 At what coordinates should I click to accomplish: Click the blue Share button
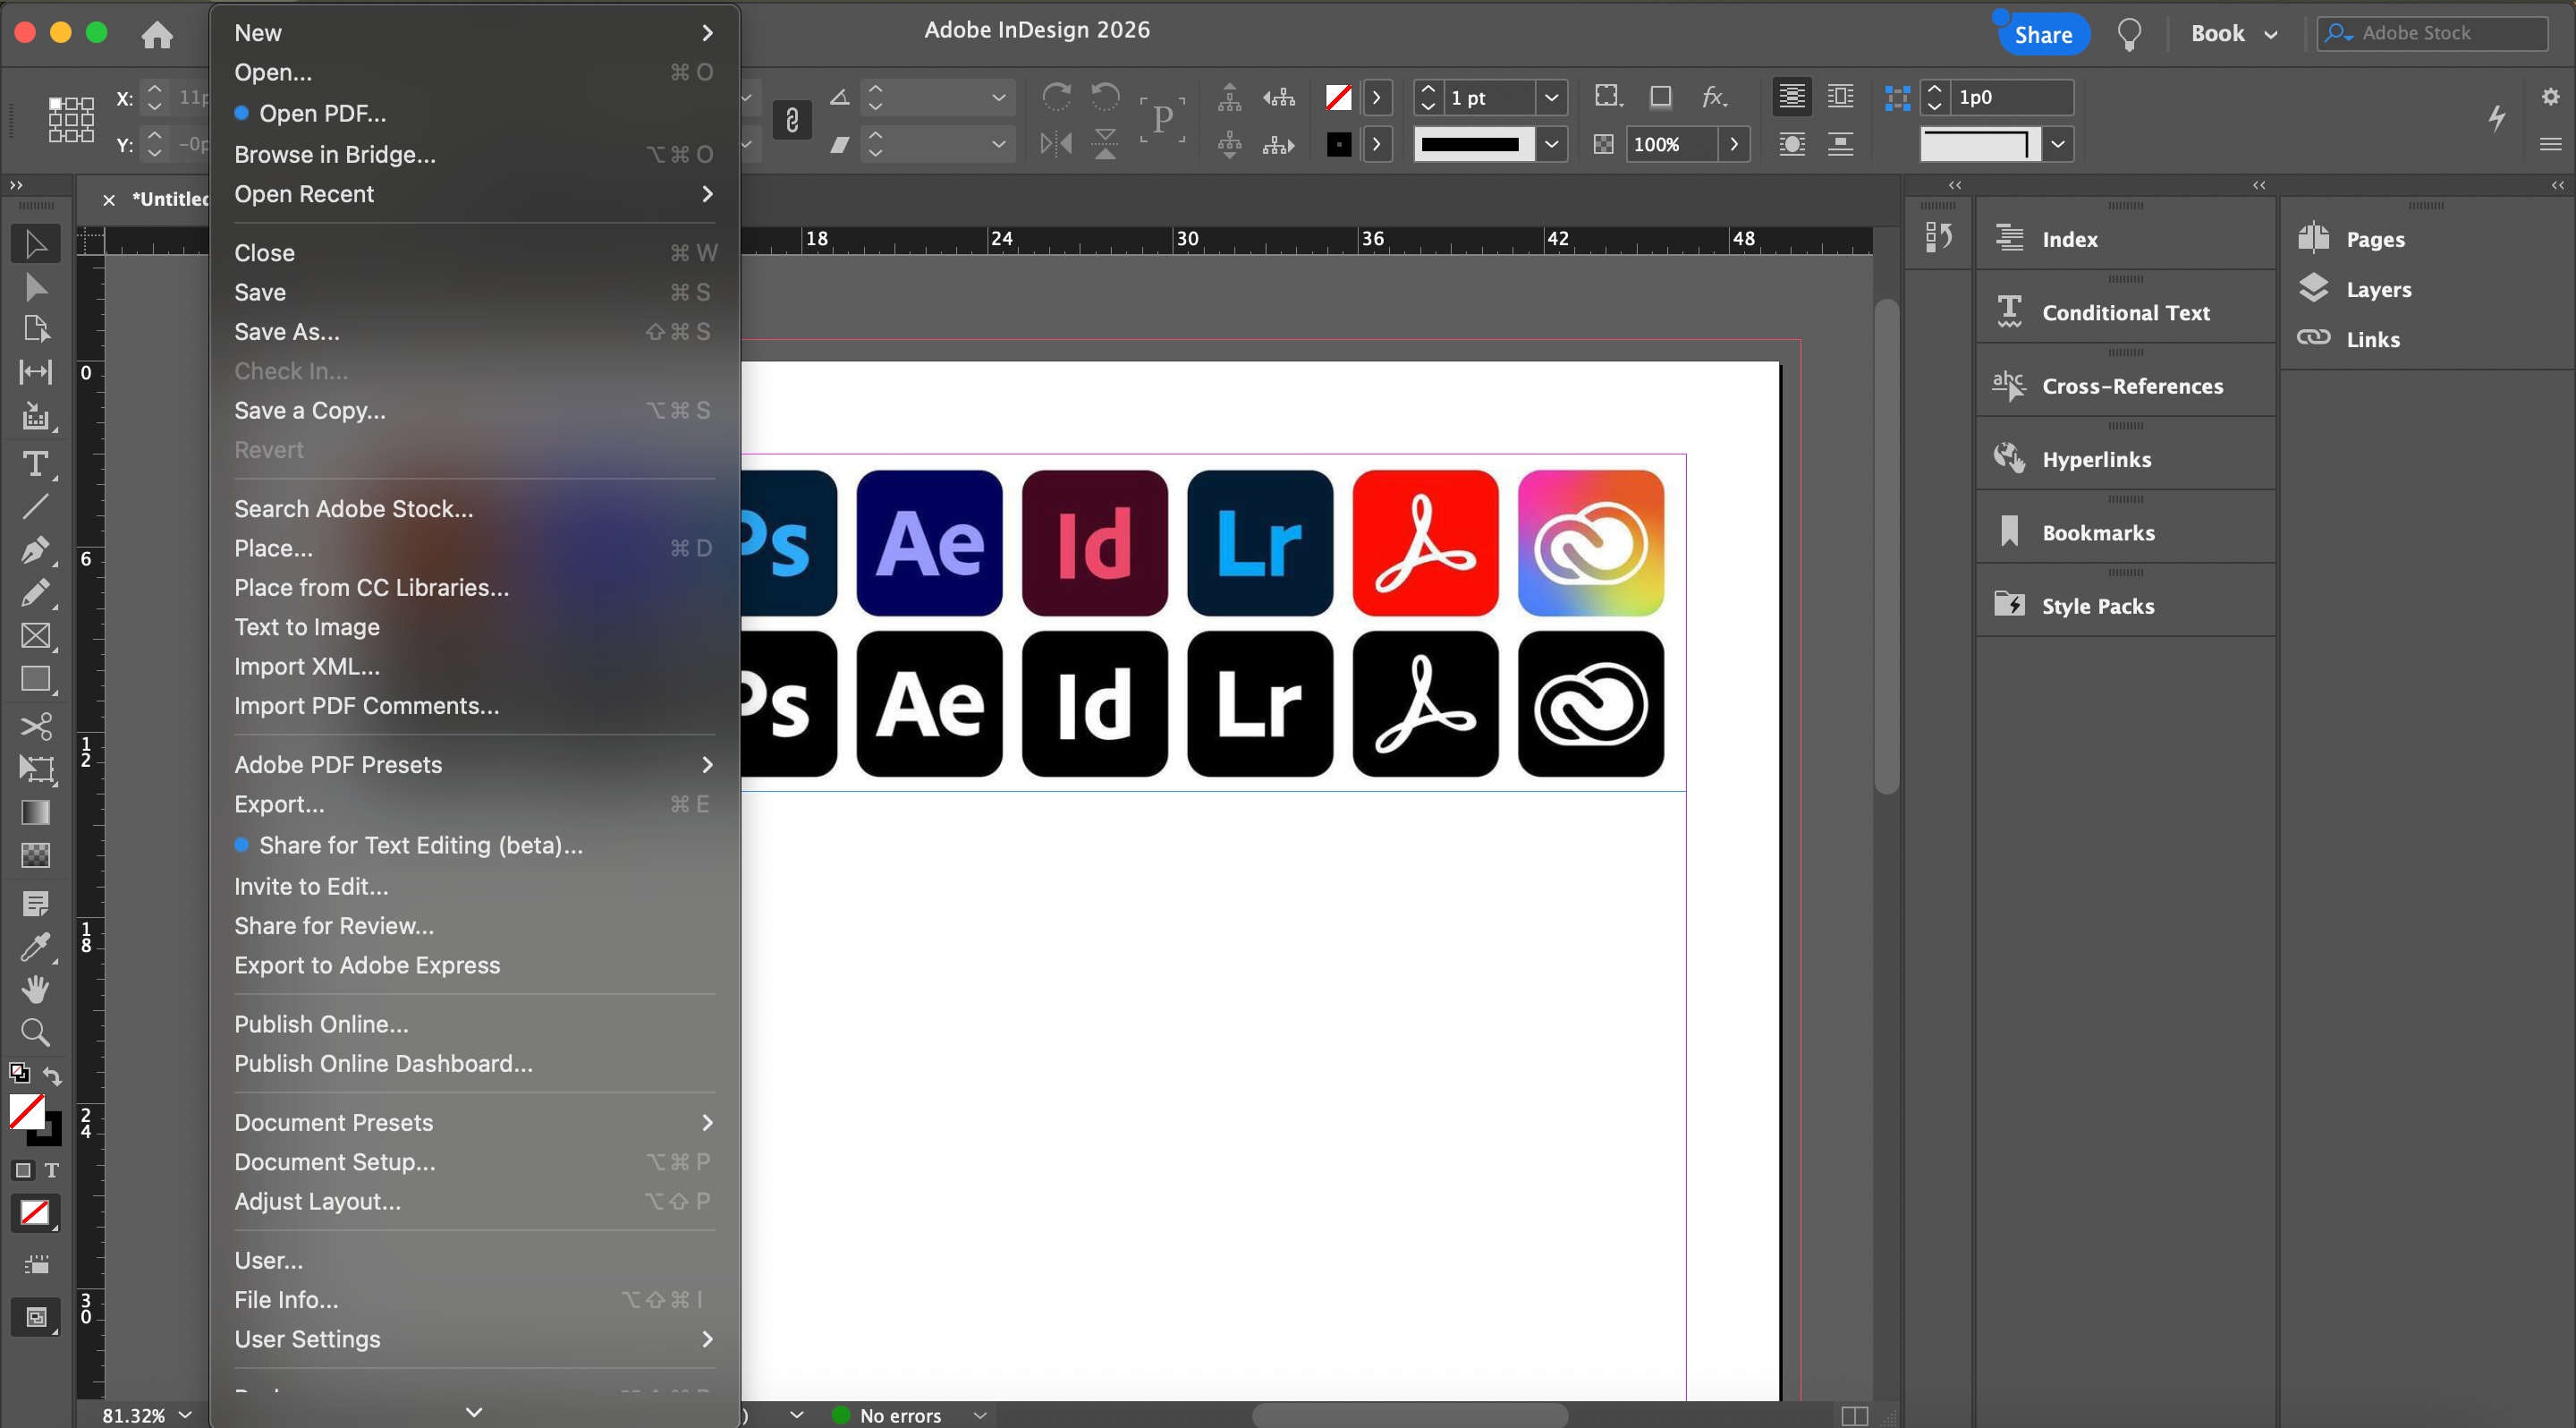pyautogui.click(x=2042, y=35)
